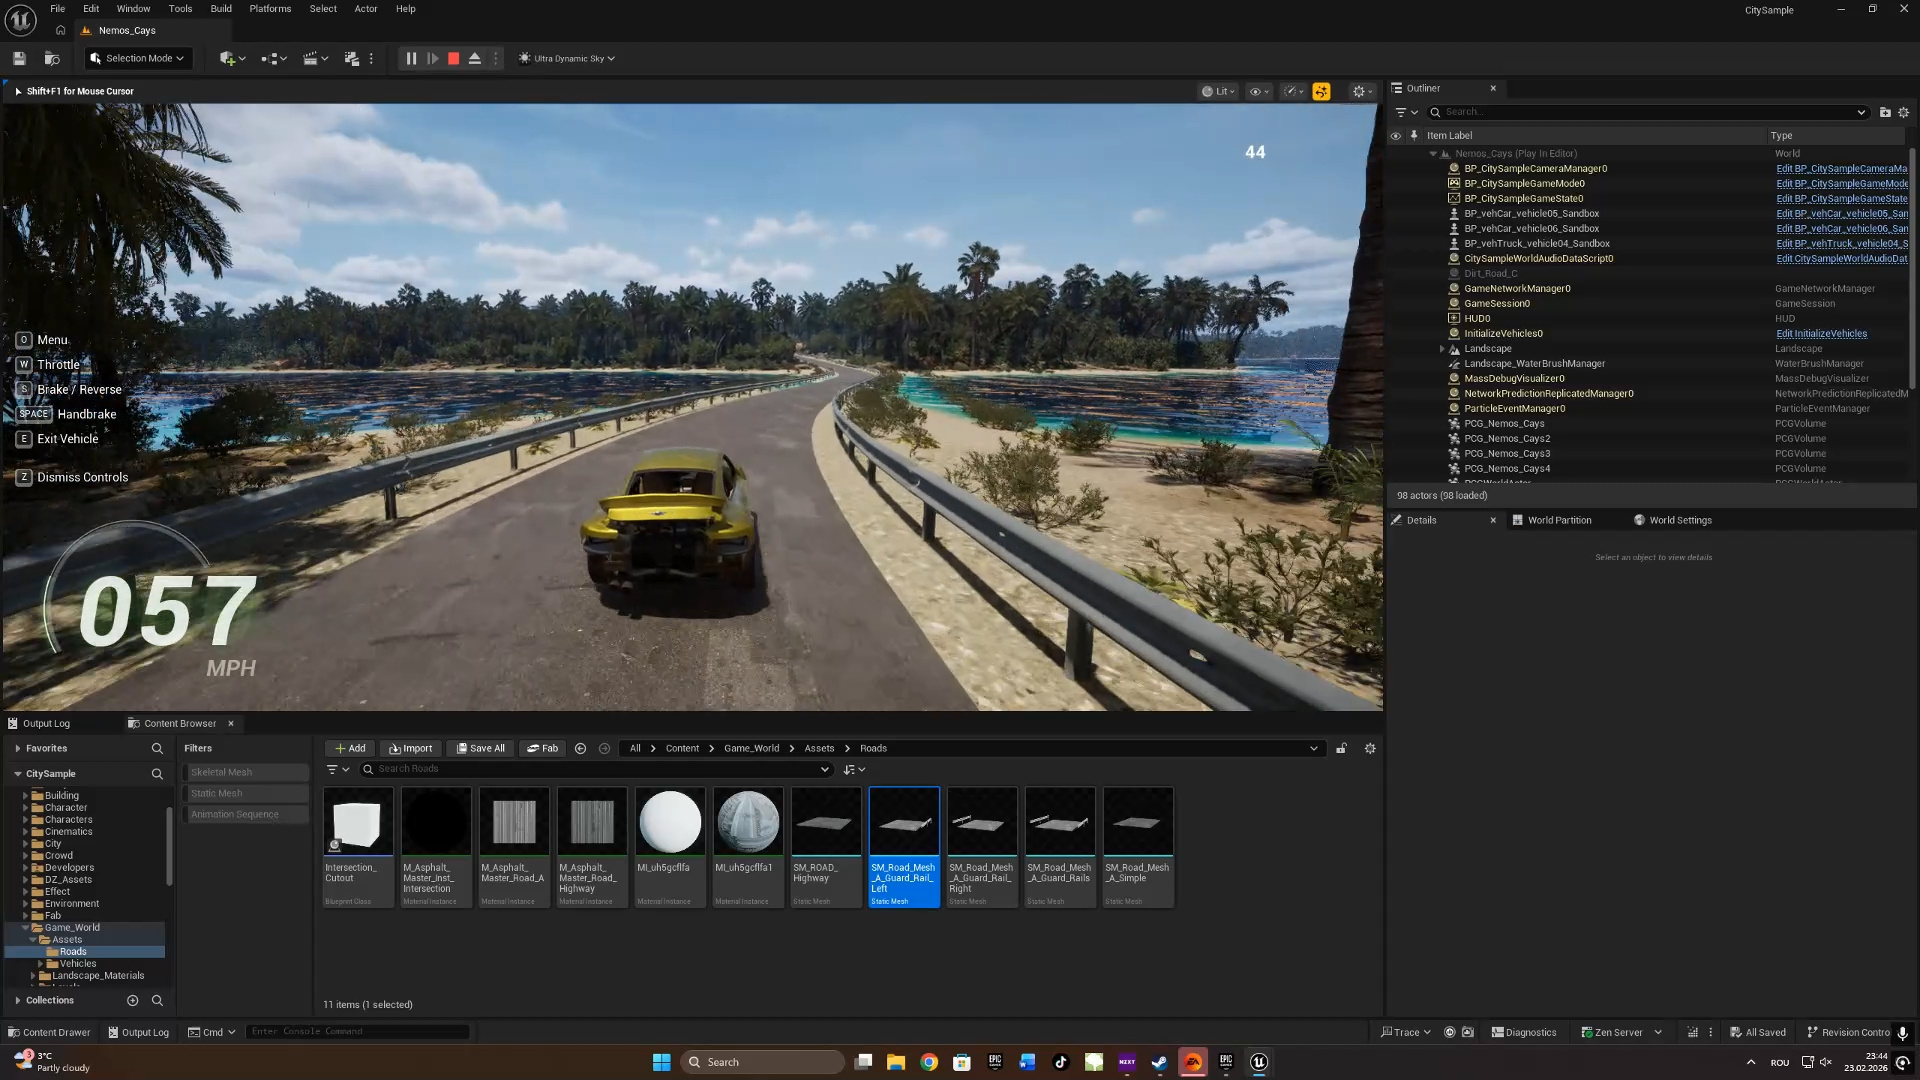Open the Outliner settings gear

pos(1904,112)
